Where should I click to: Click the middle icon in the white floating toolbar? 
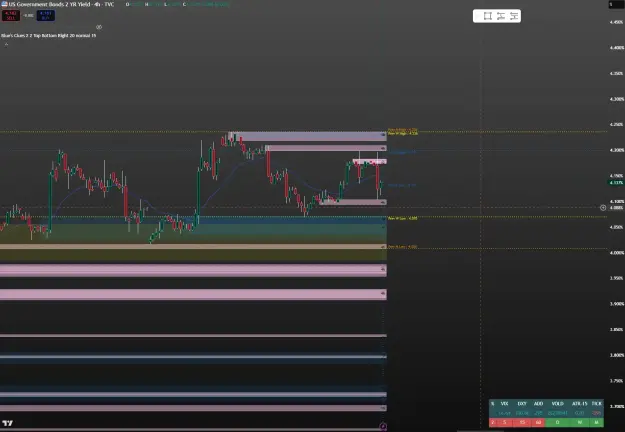click(x=501, y=16)
